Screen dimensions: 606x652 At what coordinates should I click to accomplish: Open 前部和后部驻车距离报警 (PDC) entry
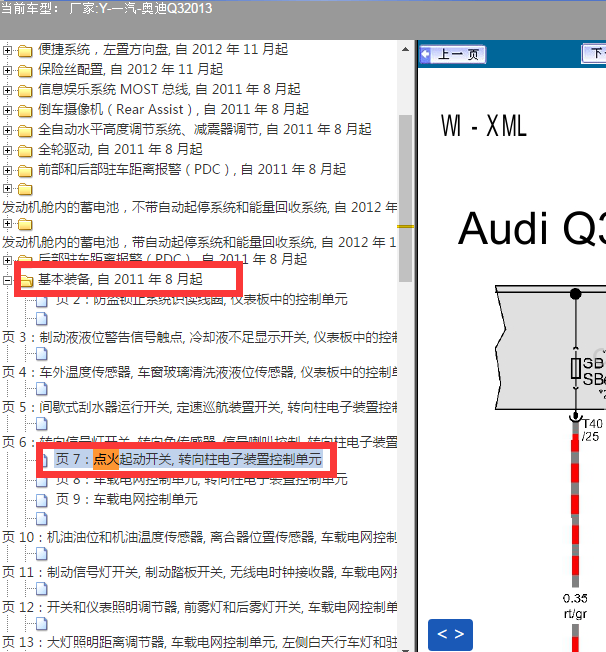pos(192,169)
